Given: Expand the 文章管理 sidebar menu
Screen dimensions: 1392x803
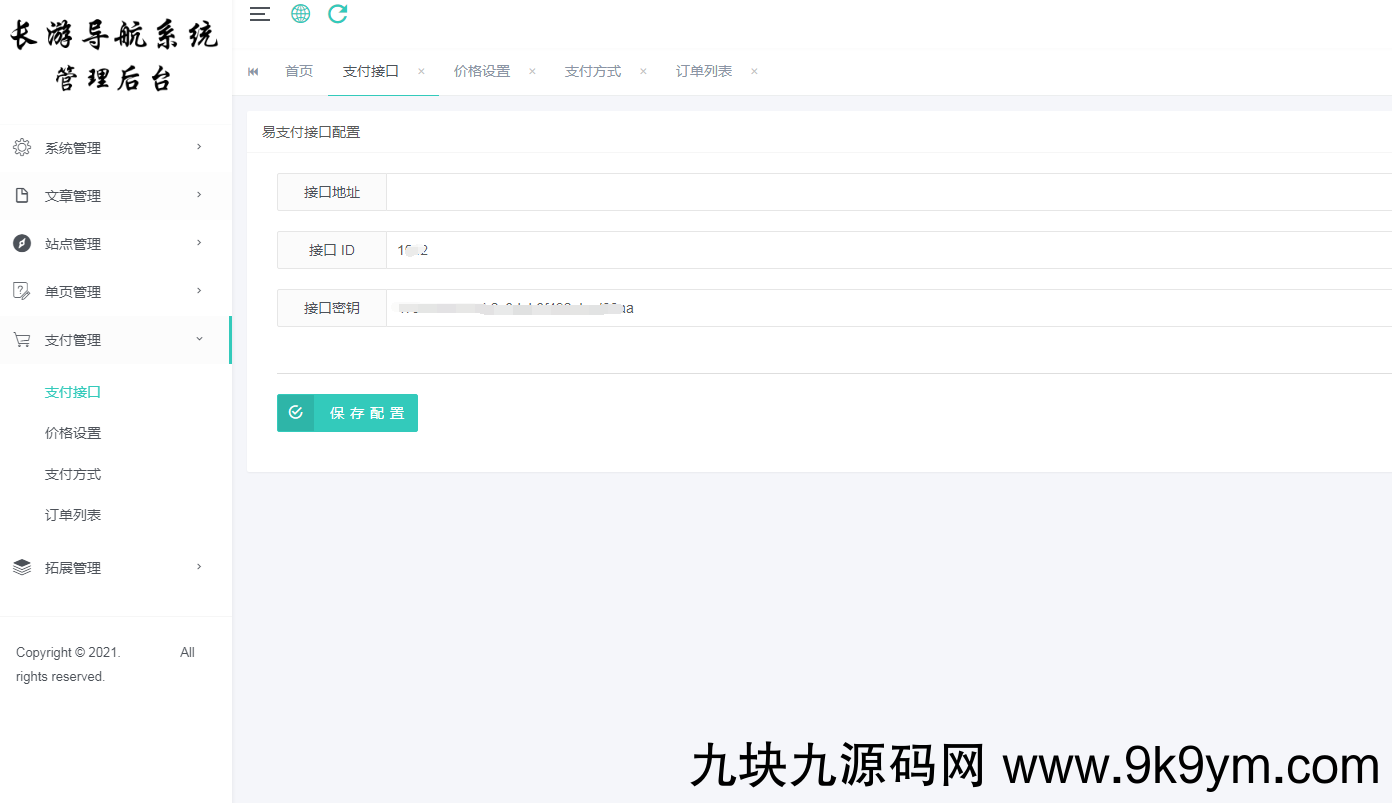Looking at the screenshot, I should point(110,196).
